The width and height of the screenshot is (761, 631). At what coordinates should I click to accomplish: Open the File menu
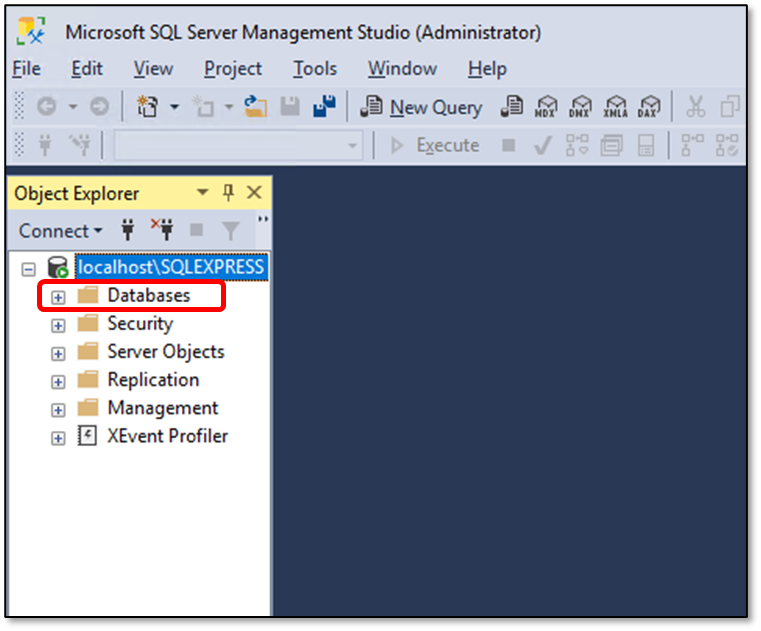[x=27, y=68]
